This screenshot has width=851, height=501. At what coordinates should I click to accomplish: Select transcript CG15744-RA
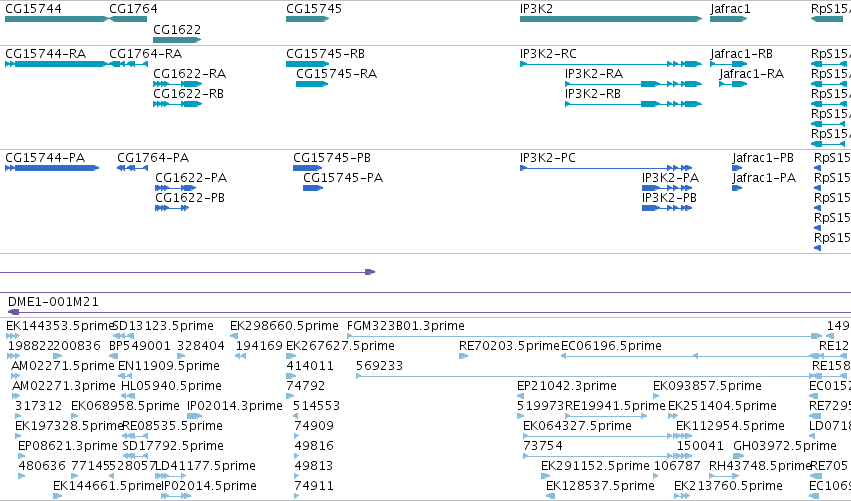(x=56, y=64)
